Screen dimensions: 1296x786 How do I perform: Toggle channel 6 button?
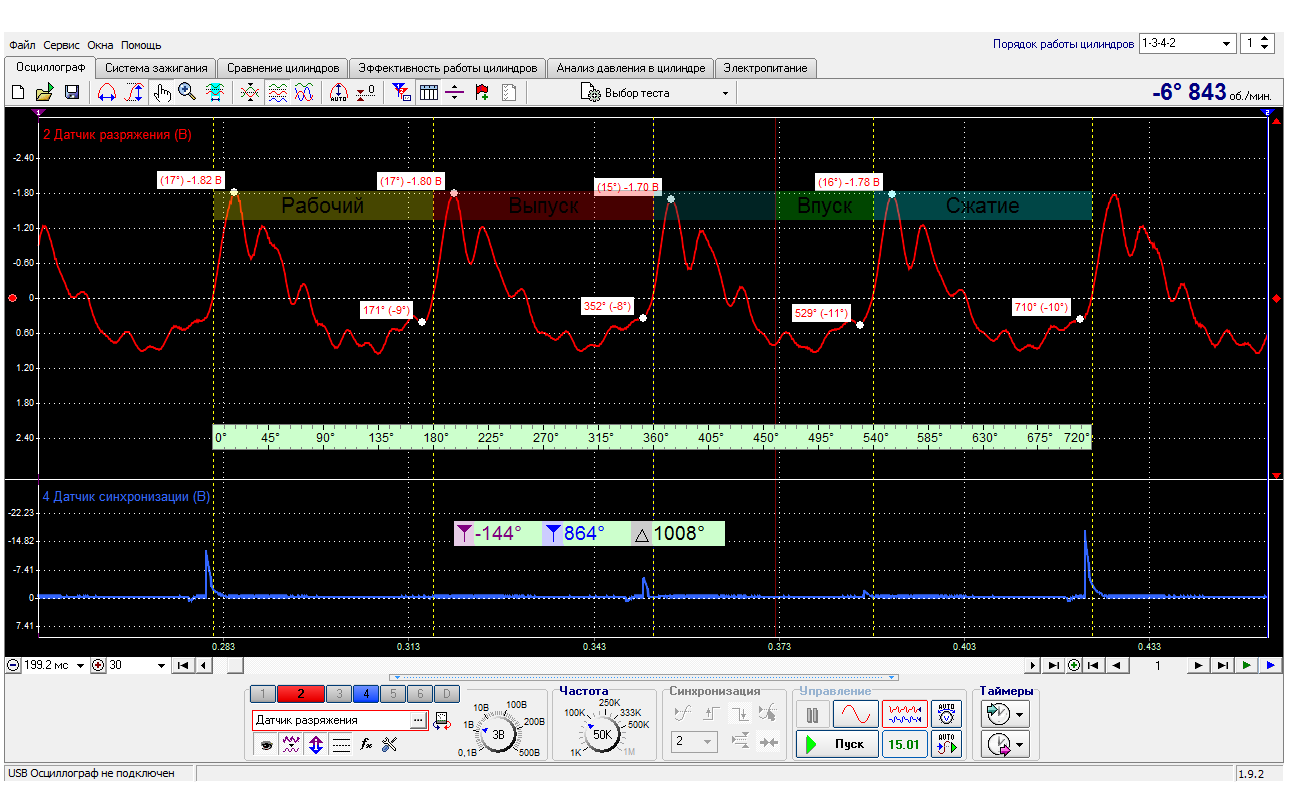(x=418, y=693)
